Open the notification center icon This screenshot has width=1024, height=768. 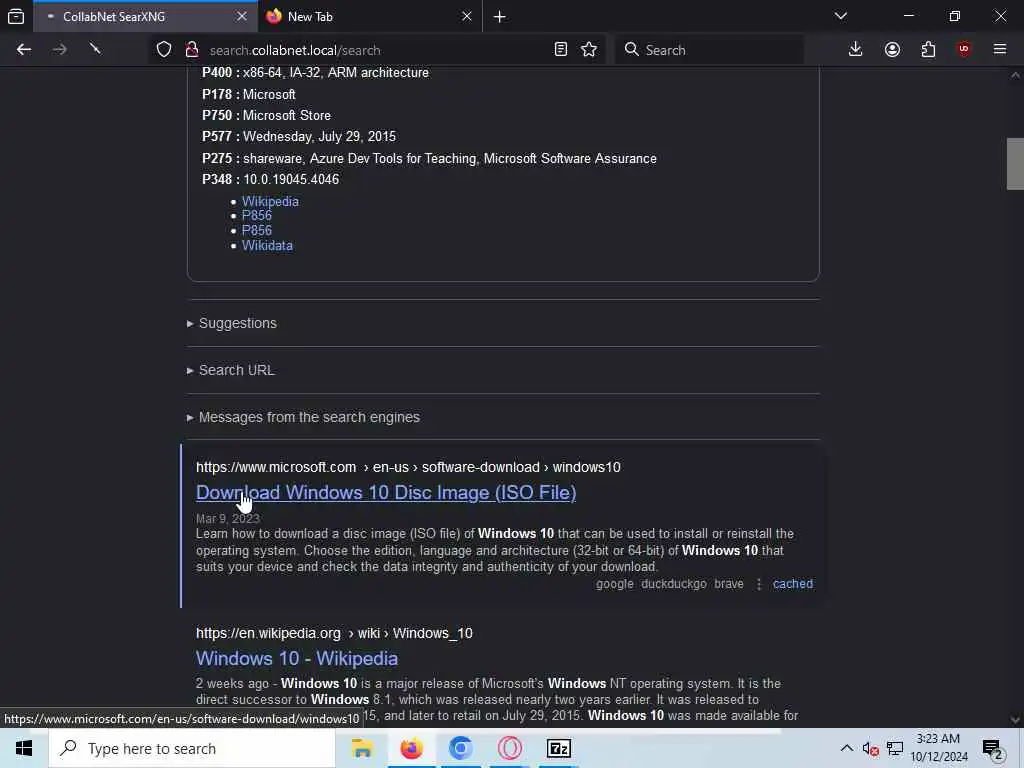[x=992, y=748]
